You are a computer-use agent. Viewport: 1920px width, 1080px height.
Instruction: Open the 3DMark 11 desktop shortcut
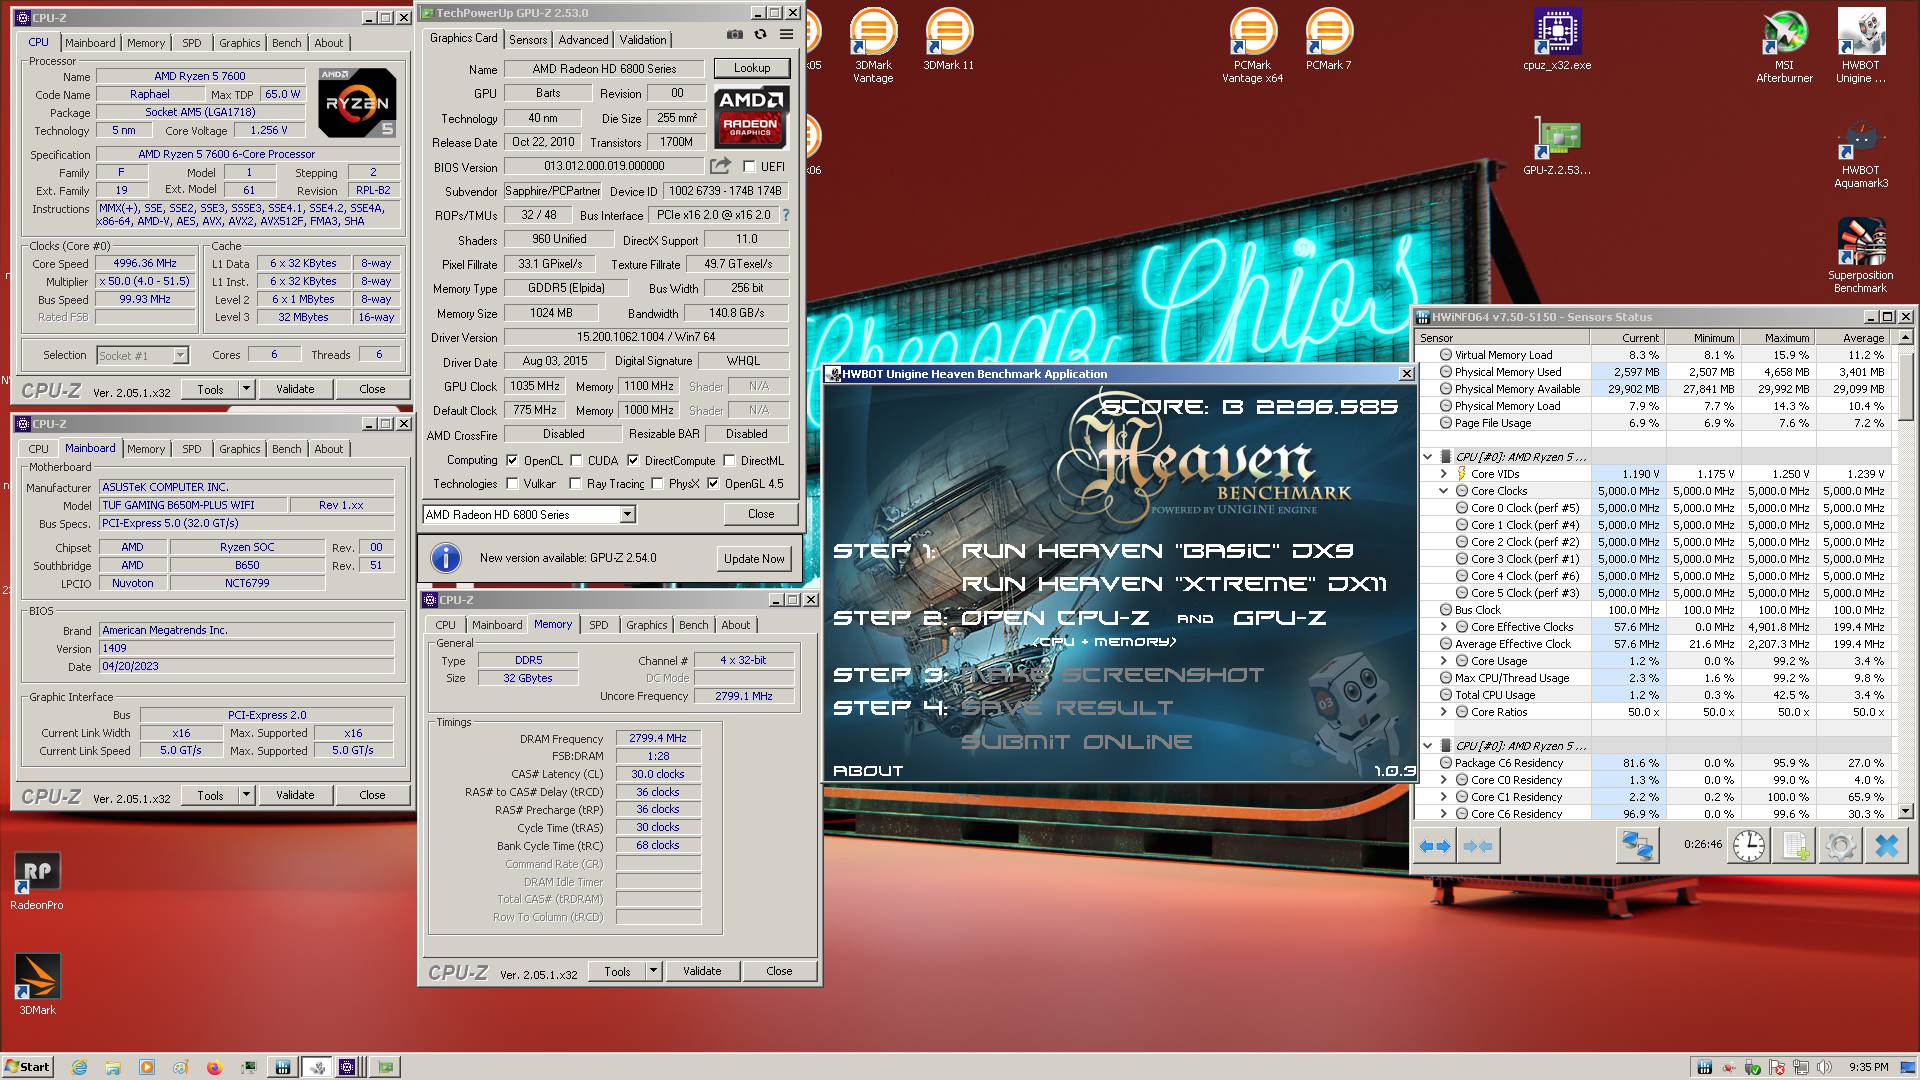(x=948, y=40)
